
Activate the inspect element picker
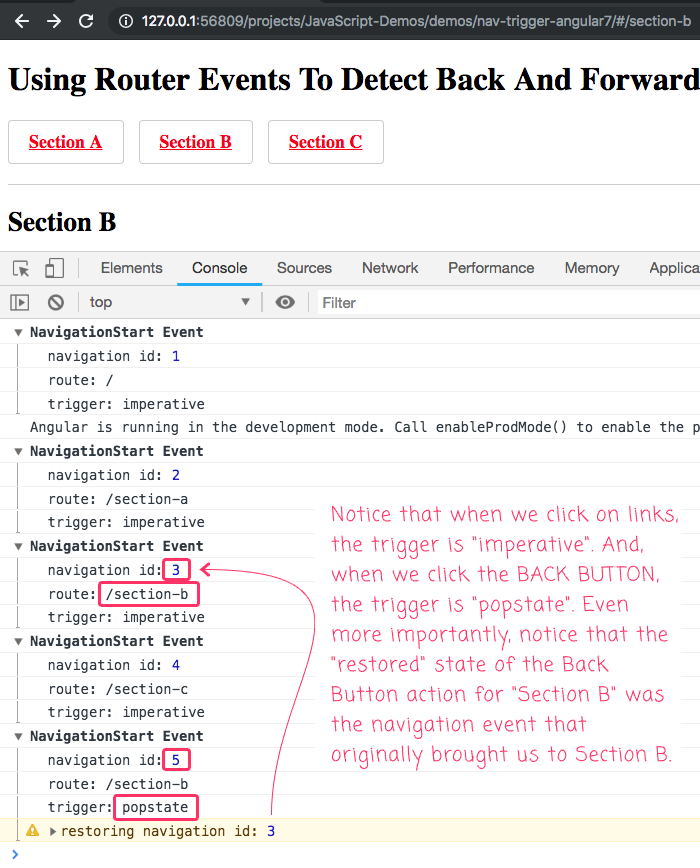pyautogui.click(x=21, y=268)
